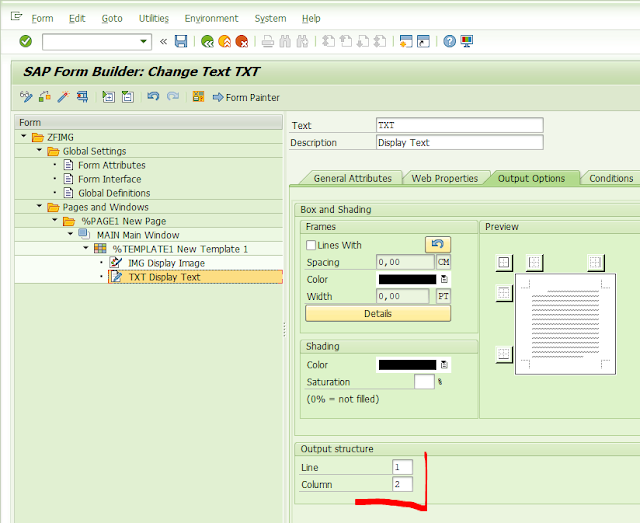
Task: Click the PT unit button next to Width
Action: (443, 296)
